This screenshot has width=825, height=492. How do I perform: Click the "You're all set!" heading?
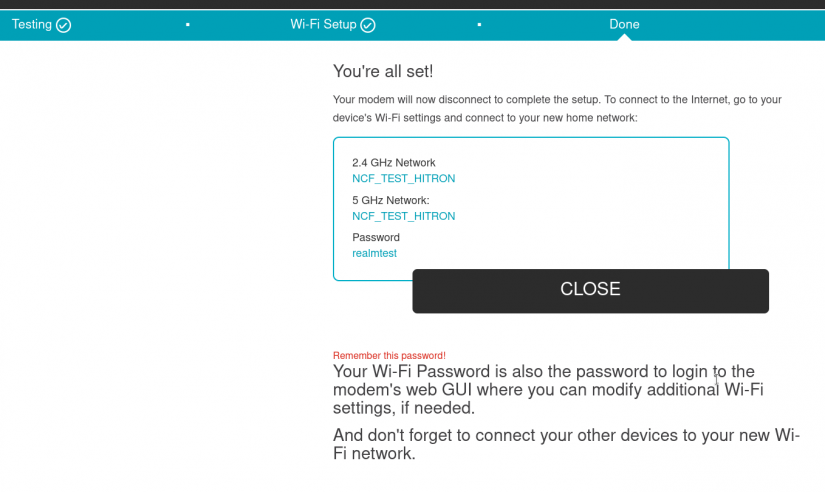click(383, 72)
